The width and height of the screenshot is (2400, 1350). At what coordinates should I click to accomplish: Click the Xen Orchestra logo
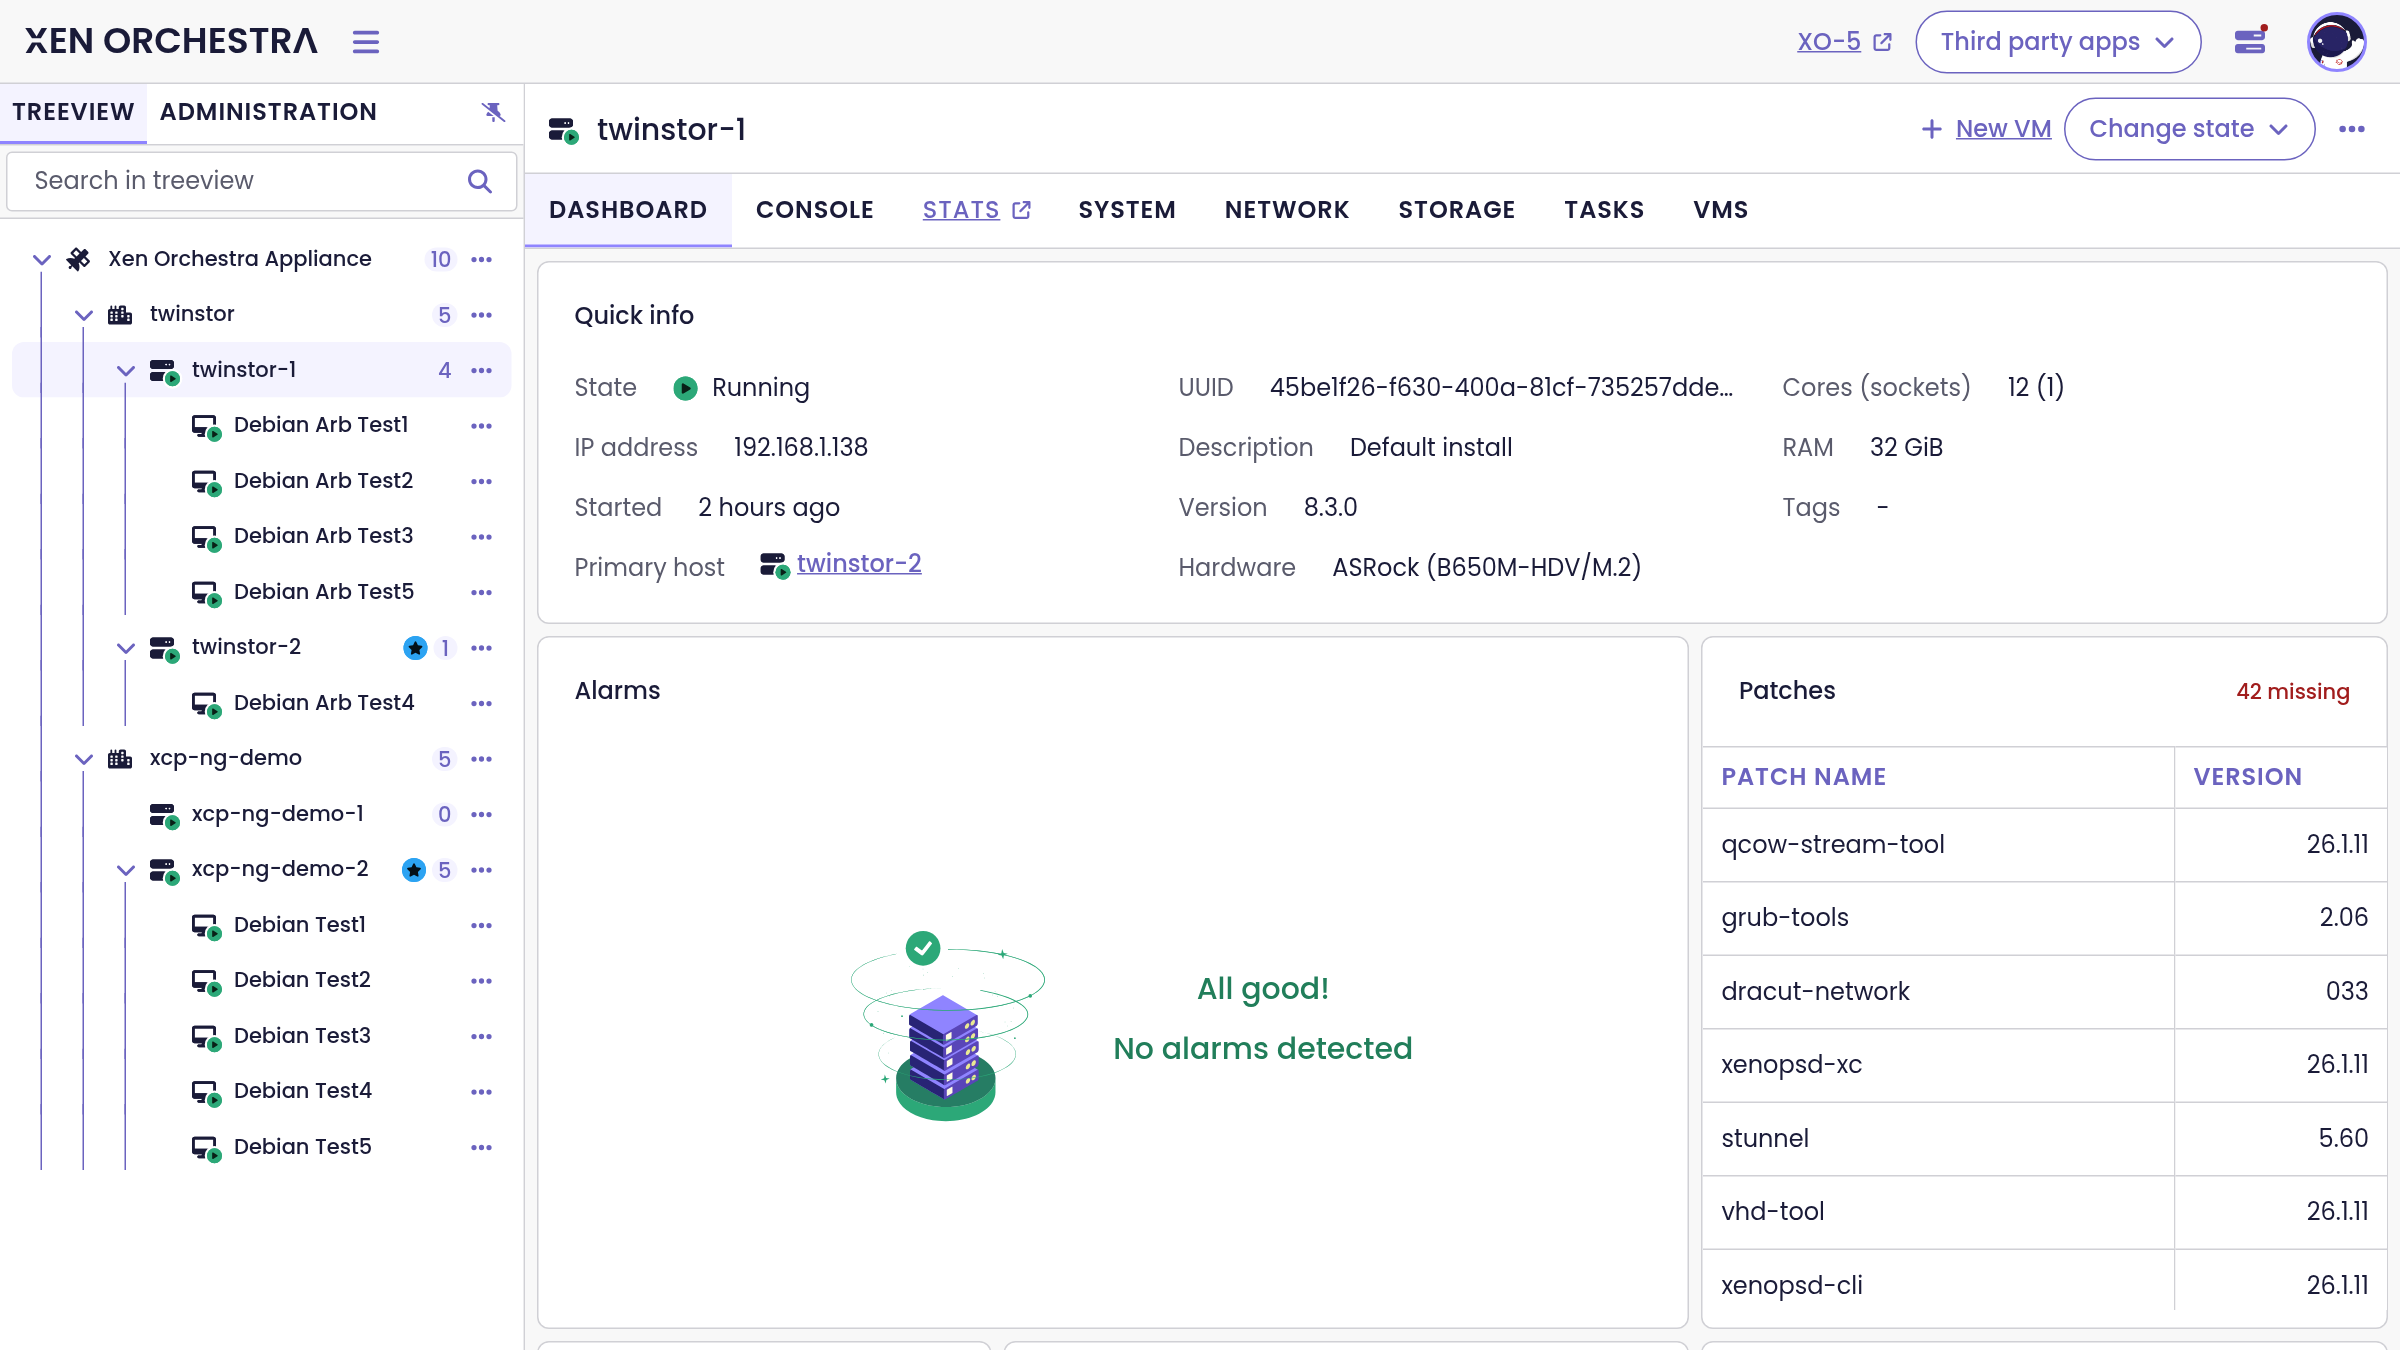[x=171, y=41]
